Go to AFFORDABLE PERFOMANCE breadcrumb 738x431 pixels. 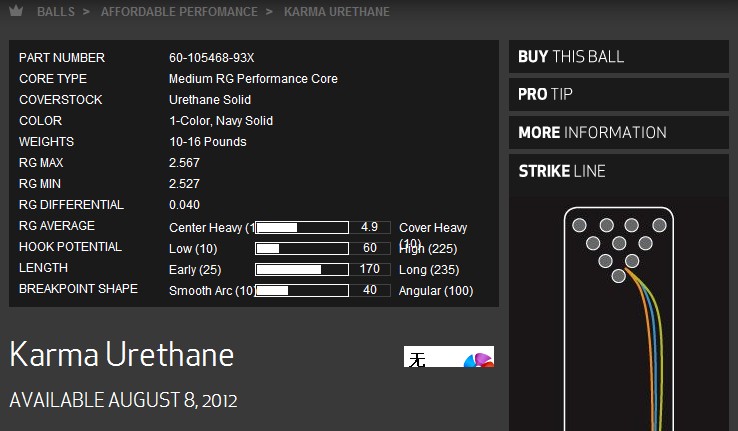pyautogui.click(x=179, y=12)
